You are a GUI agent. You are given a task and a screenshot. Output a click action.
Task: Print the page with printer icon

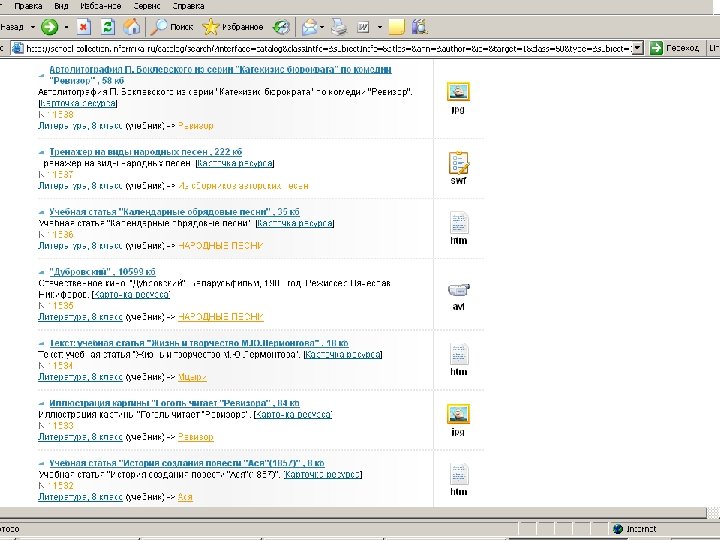(339, 27)
